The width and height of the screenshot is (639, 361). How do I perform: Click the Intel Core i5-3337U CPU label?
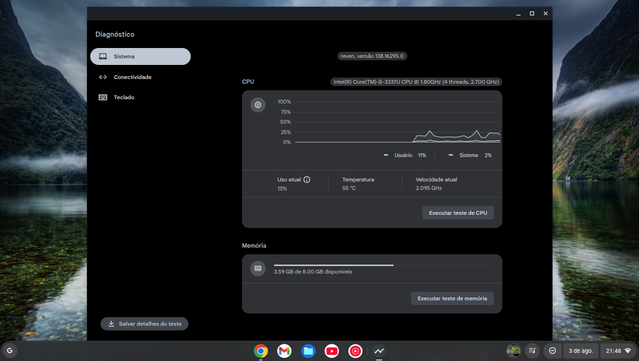[x=416, y=82]
